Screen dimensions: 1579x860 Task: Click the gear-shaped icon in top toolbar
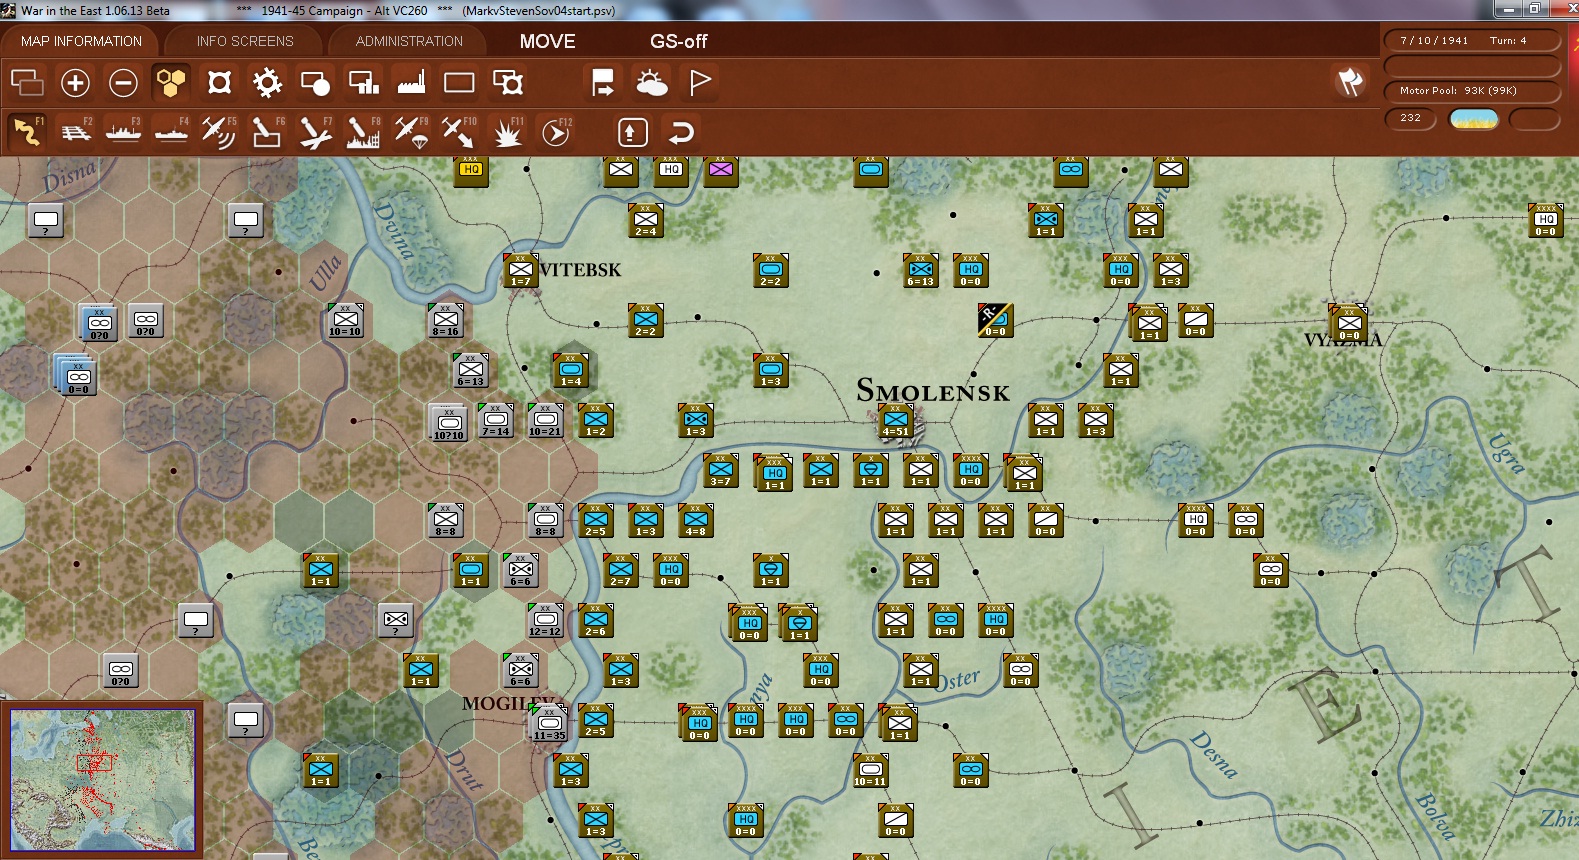(x=267, y=83)
